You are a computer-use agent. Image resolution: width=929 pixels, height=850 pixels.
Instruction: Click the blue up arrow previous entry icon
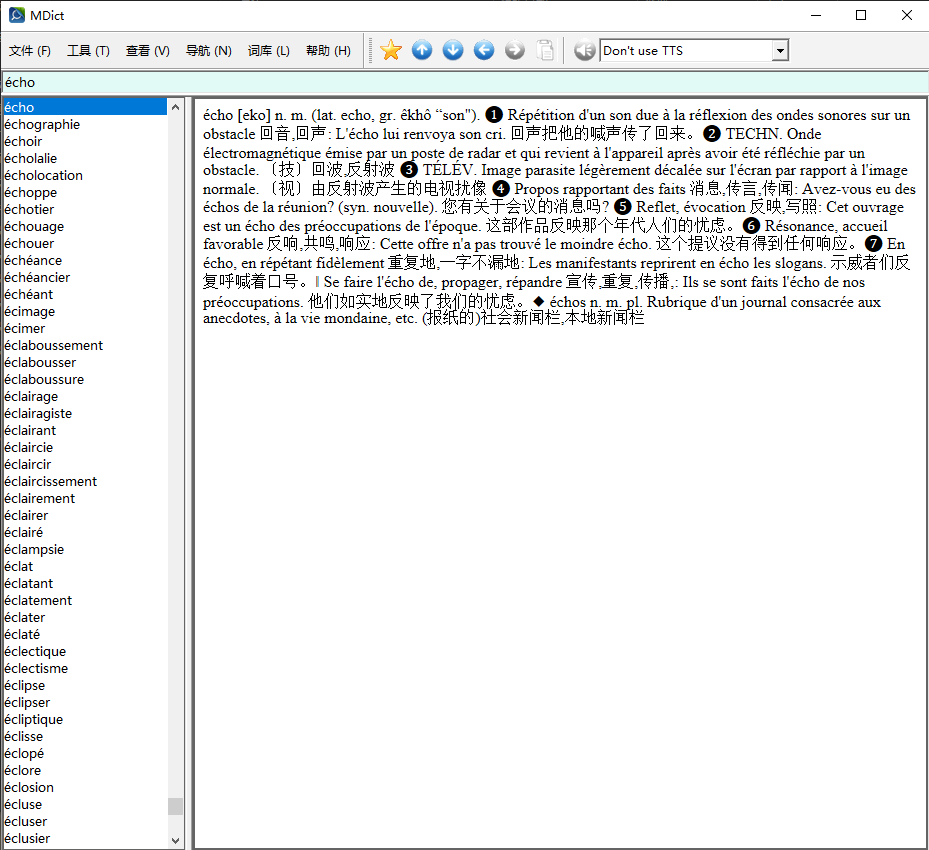pyautogui.click(x=422, y=50)
